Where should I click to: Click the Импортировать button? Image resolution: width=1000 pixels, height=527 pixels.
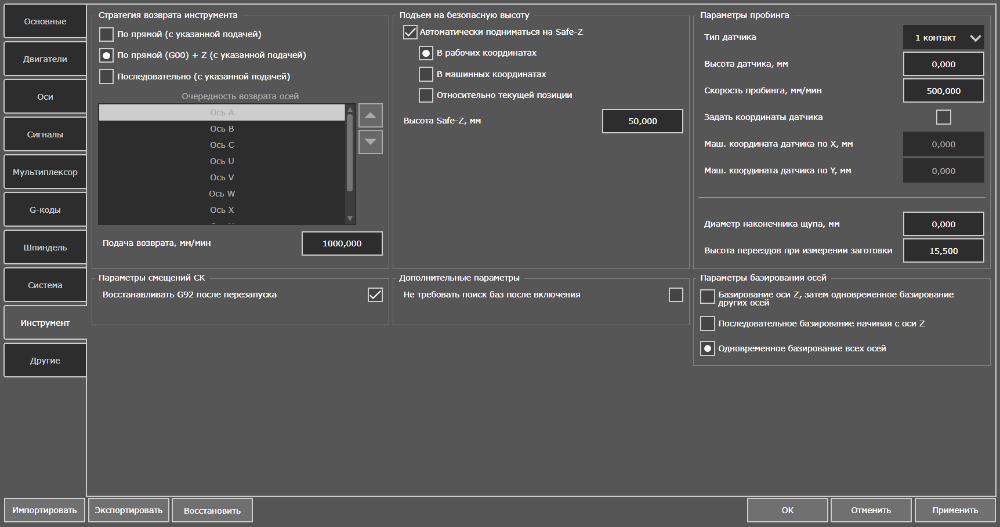click(43, 510)
